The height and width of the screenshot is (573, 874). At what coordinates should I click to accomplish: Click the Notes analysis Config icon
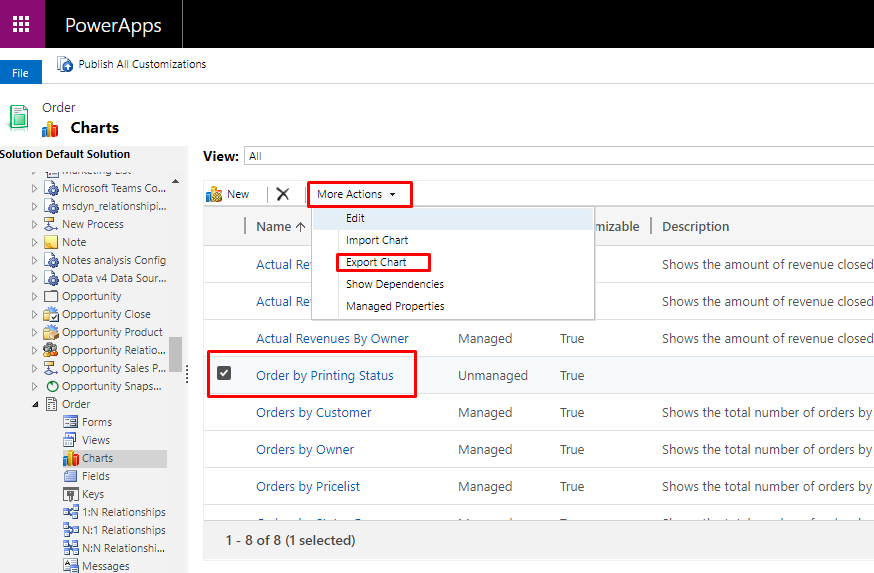(x=51, y=260)
